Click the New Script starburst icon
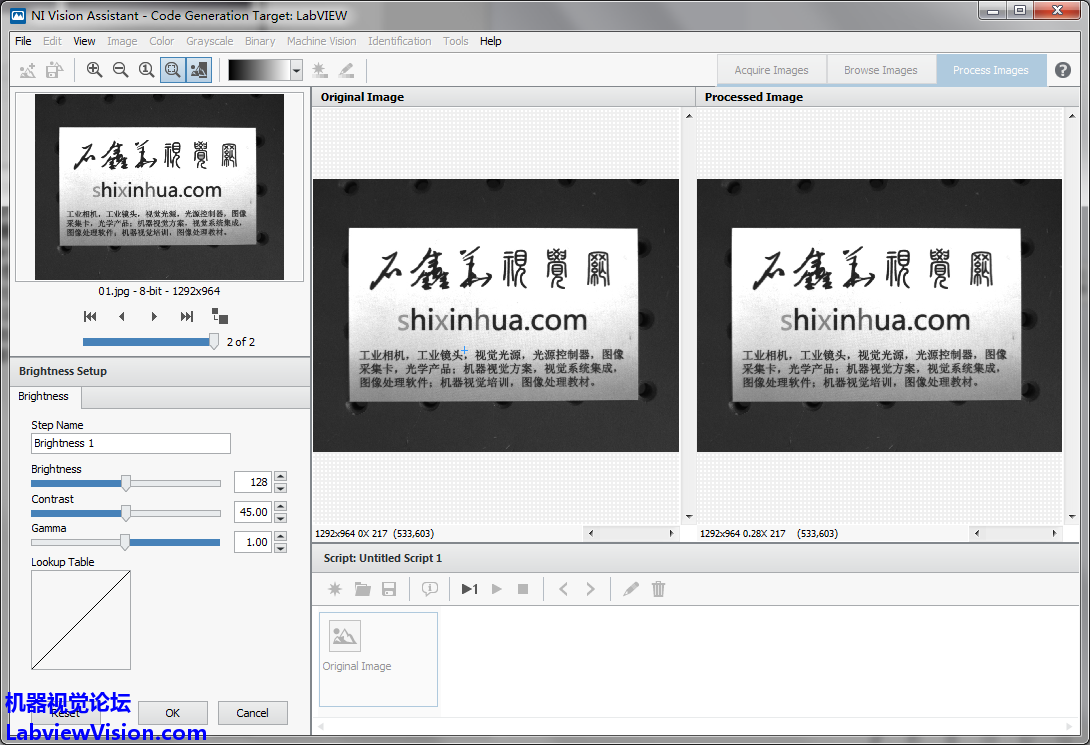 coord(335,589)
